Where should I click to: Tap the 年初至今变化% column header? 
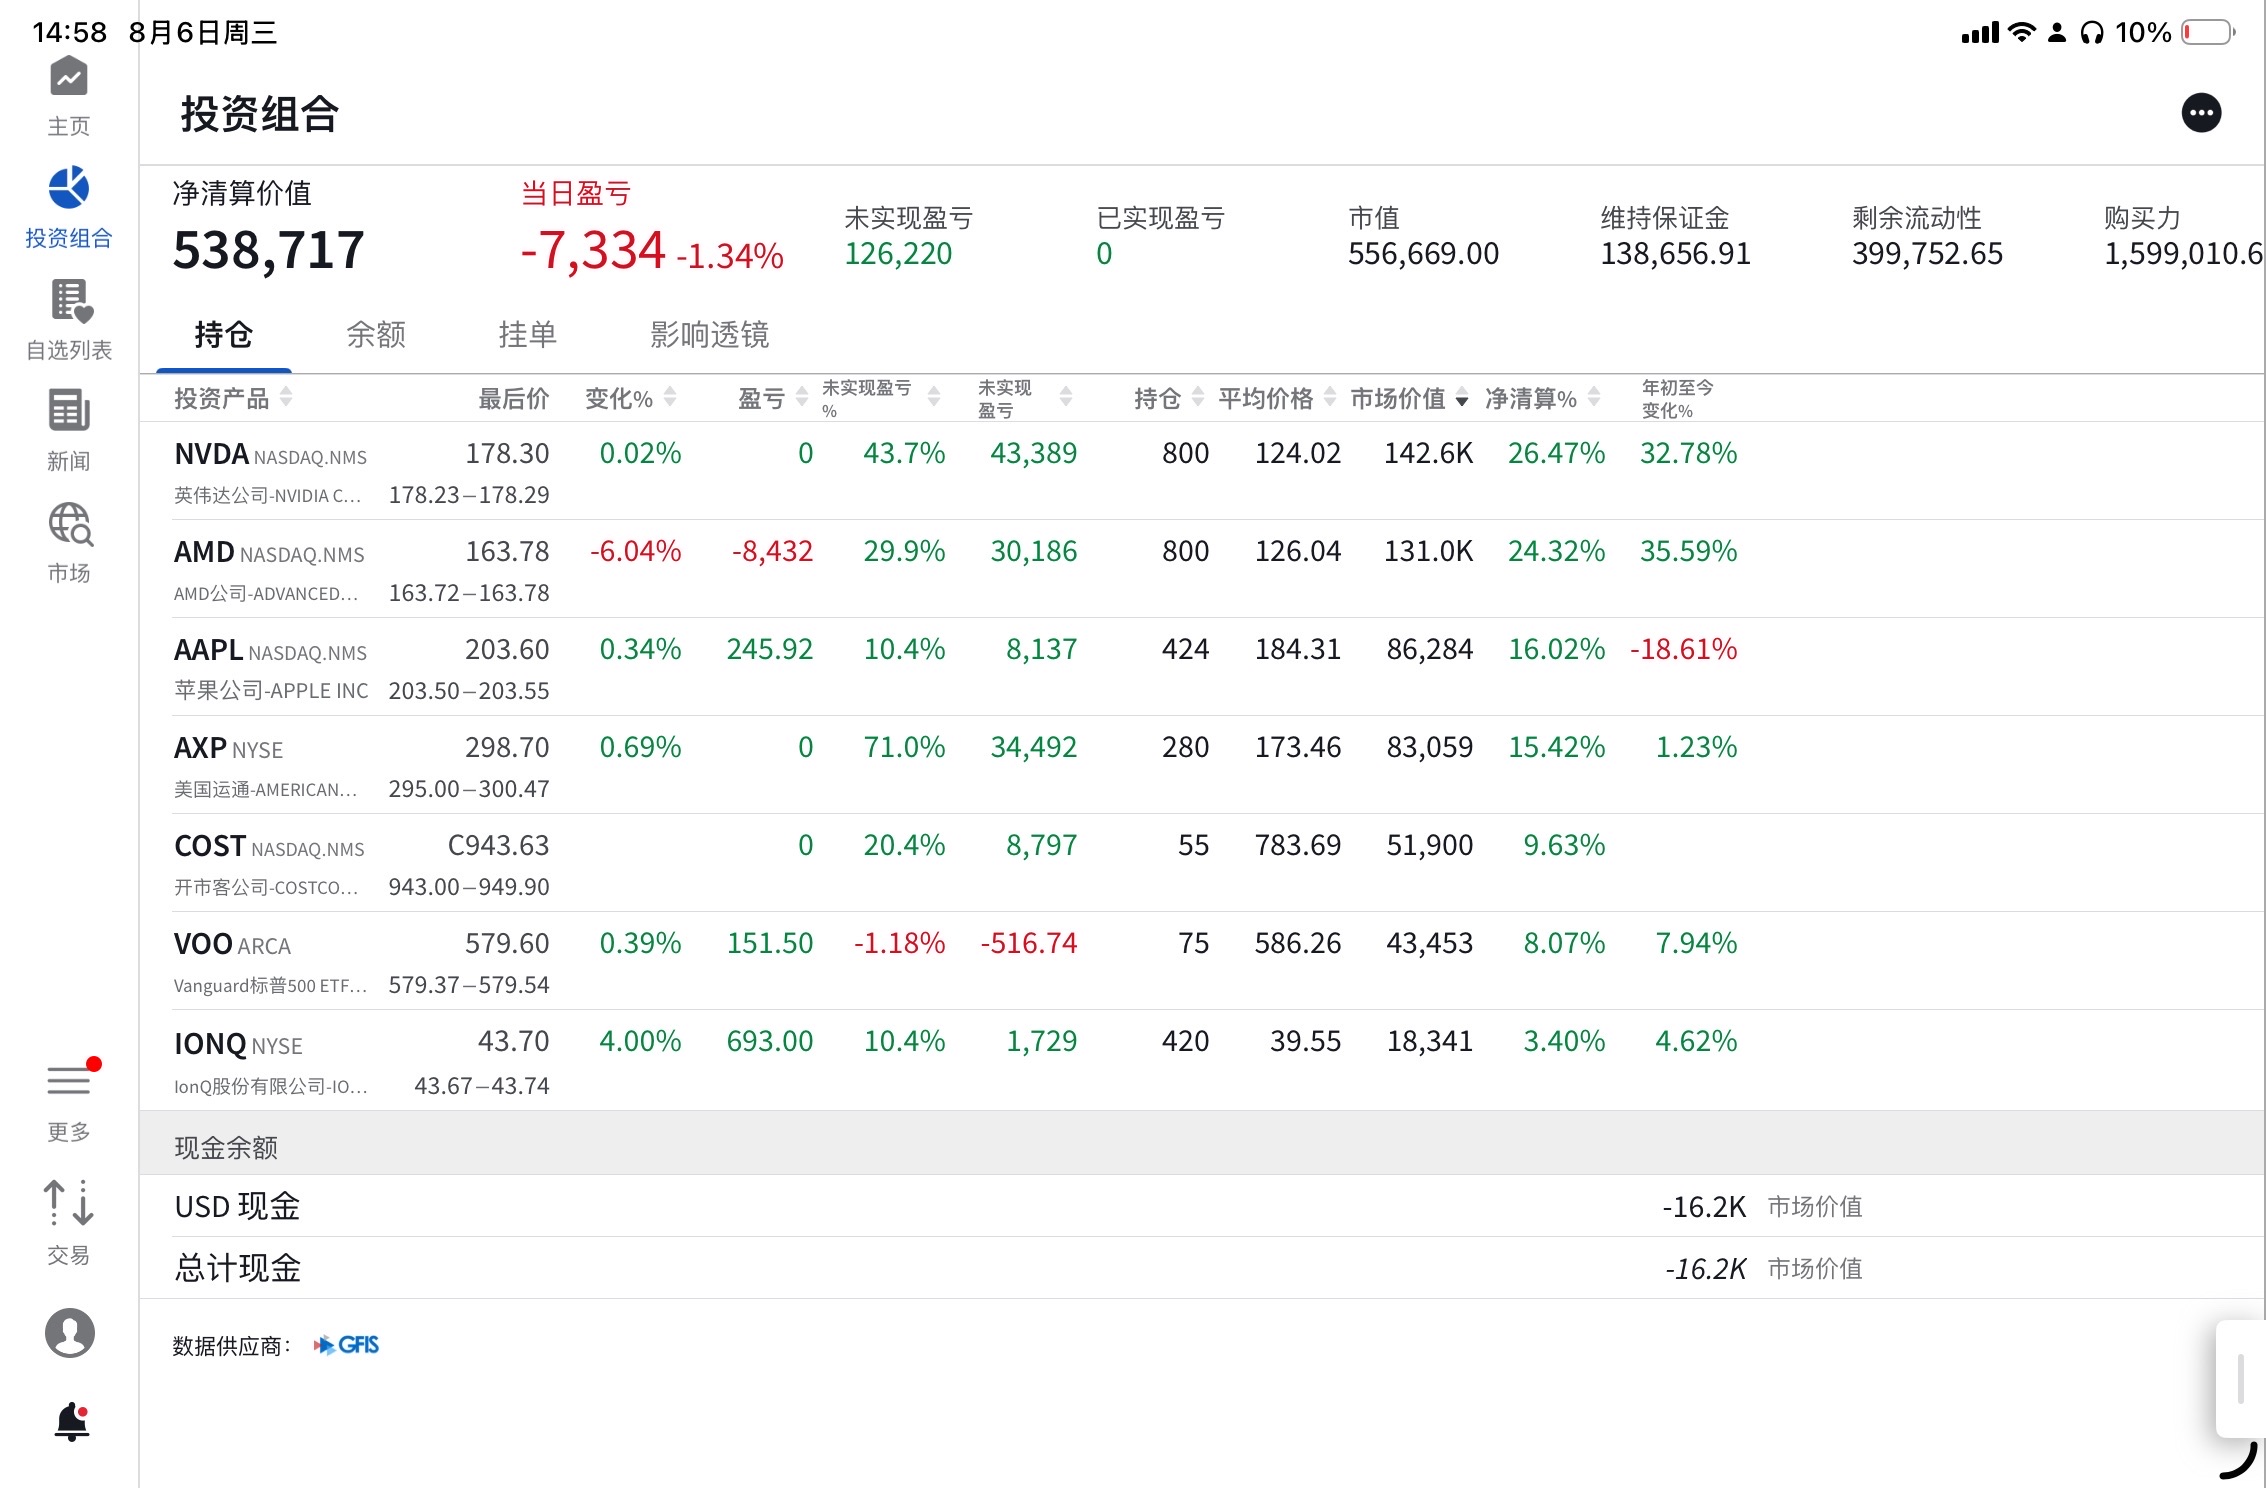pos(1677,398)
